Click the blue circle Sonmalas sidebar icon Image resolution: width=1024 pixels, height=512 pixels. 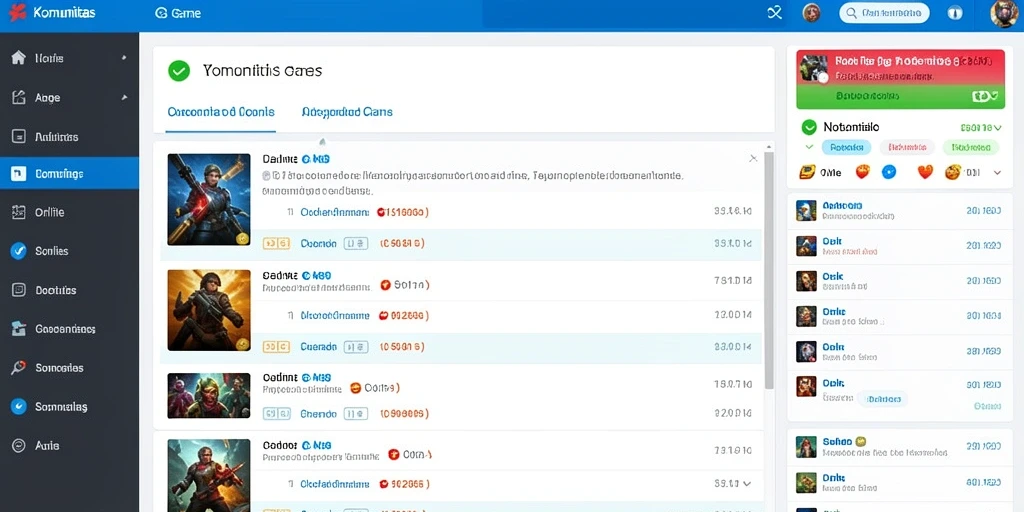18,406
